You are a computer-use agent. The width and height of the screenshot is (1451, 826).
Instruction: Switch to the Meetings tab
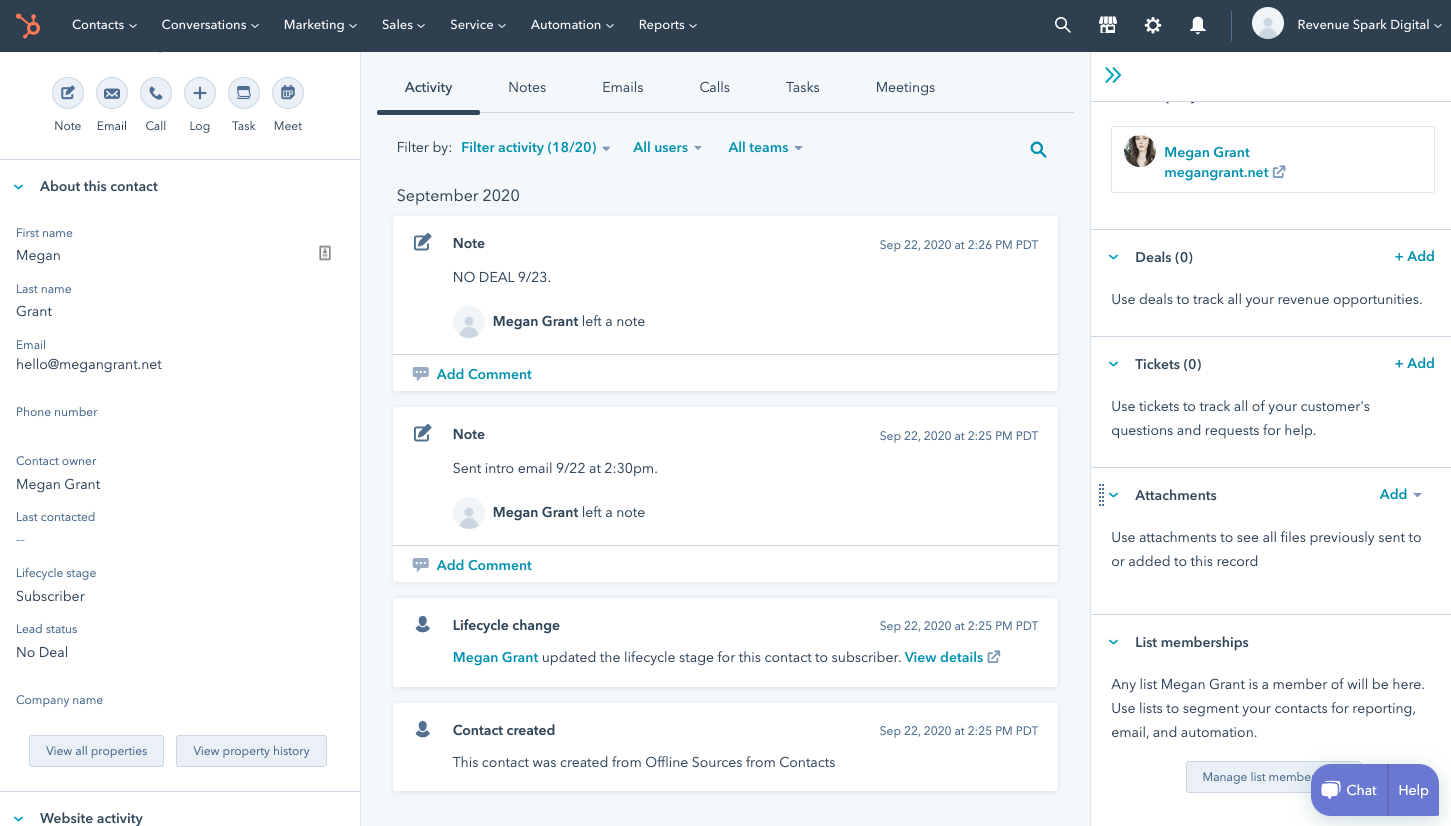[904, 87]
